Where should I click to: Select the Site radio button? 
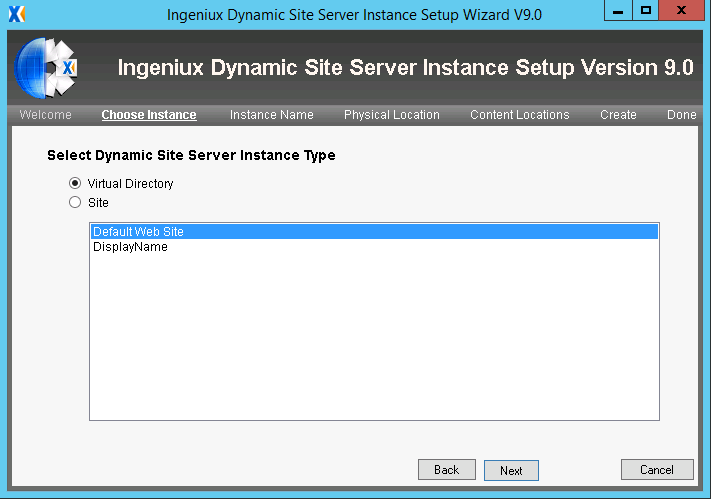75,202
